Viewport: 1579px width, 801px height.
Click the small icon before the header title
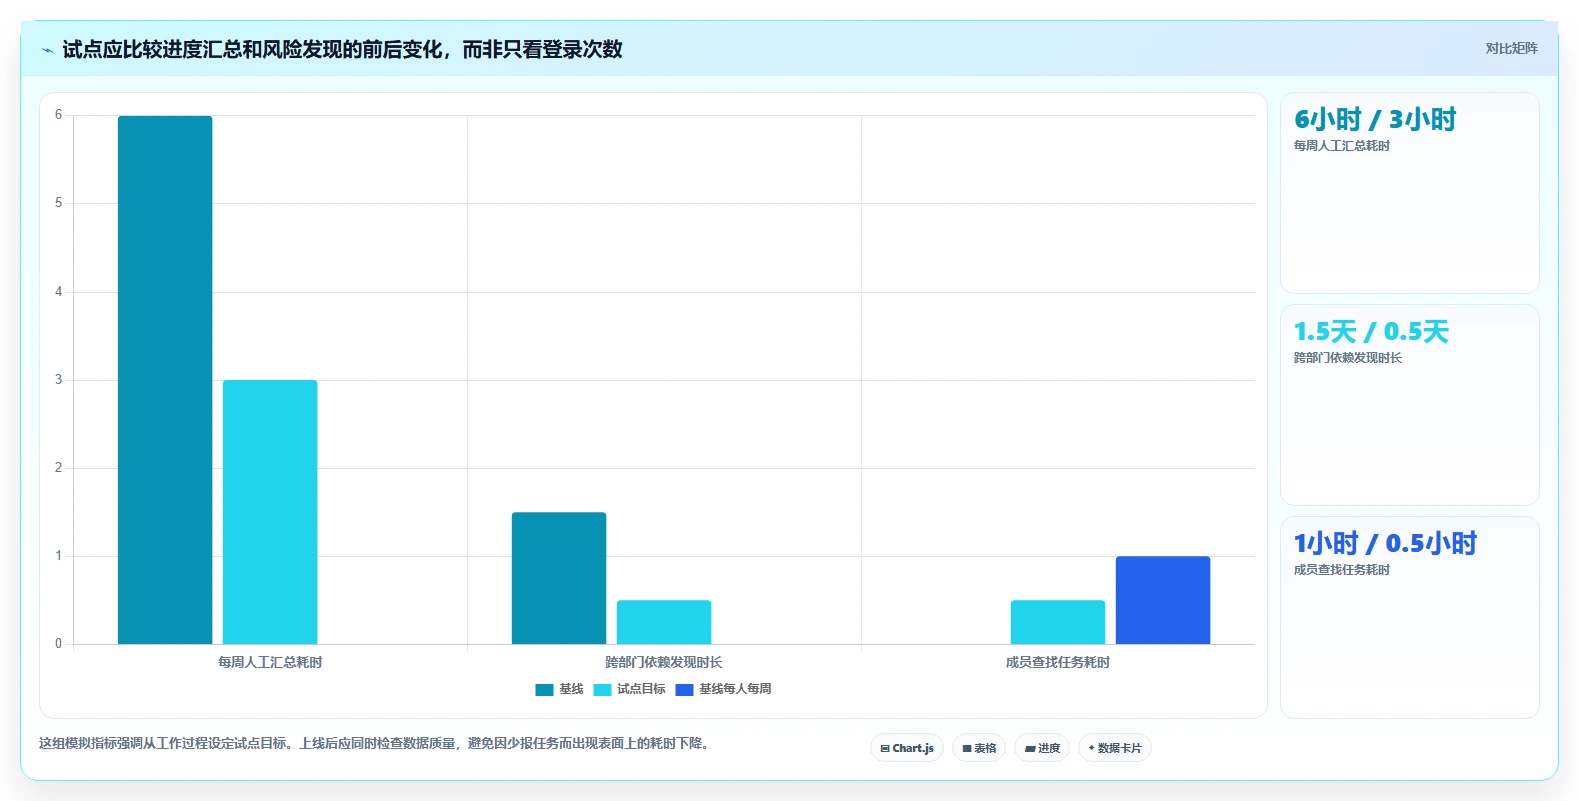tap(47, 50)
